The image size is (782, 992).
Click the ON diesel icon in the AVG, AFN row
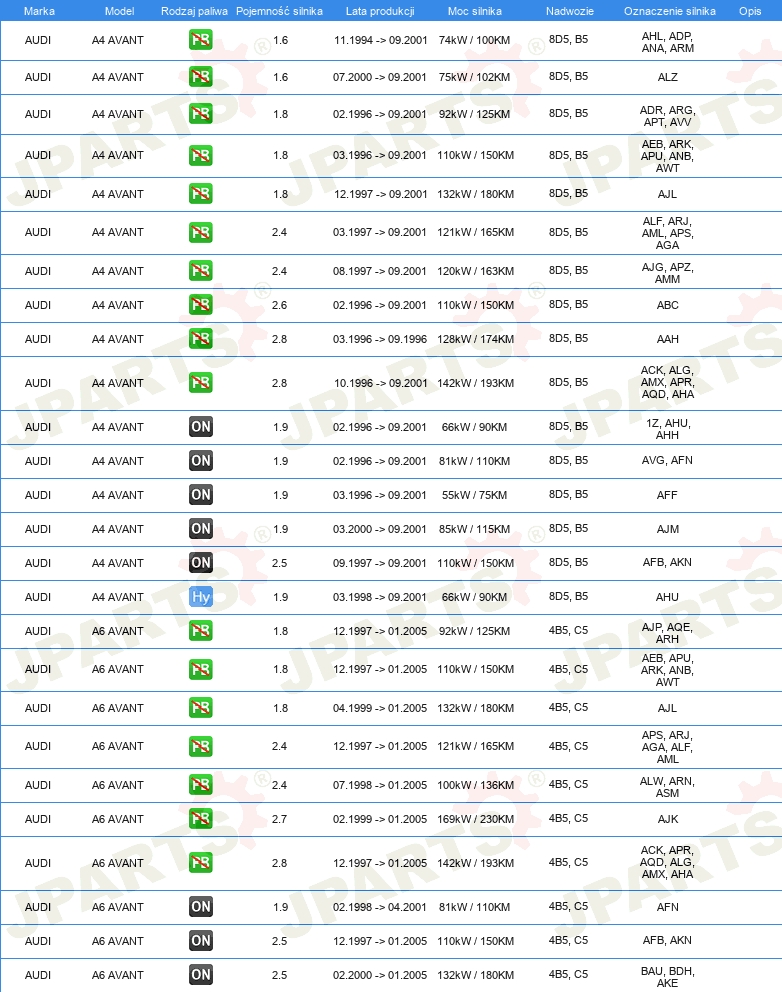pos(201,461)
